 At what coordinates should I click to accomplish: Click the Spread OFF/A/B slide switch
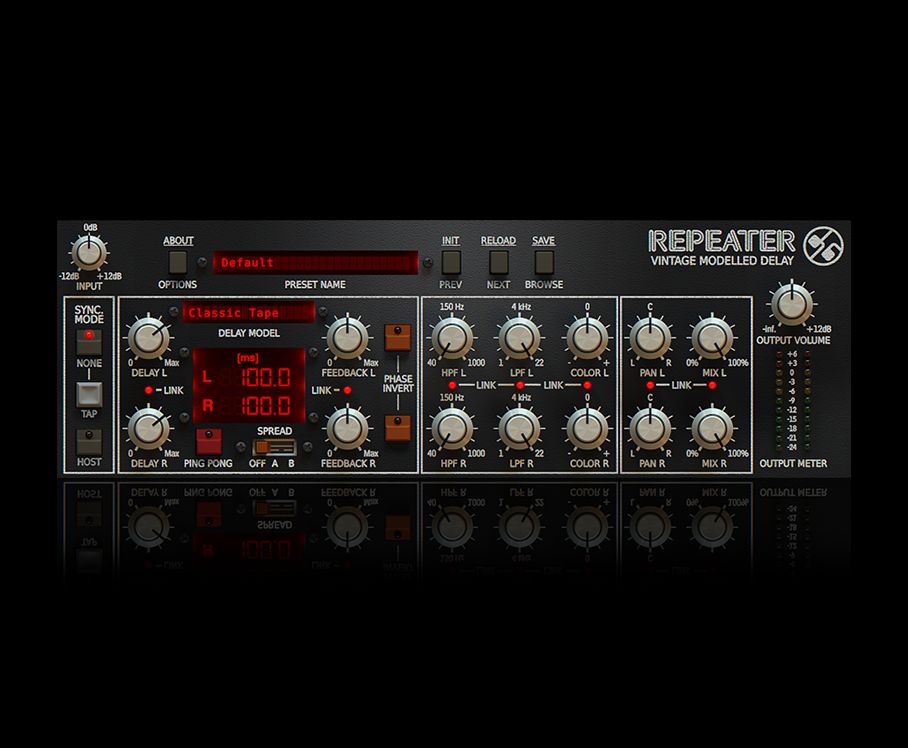(x=274, y=448)
